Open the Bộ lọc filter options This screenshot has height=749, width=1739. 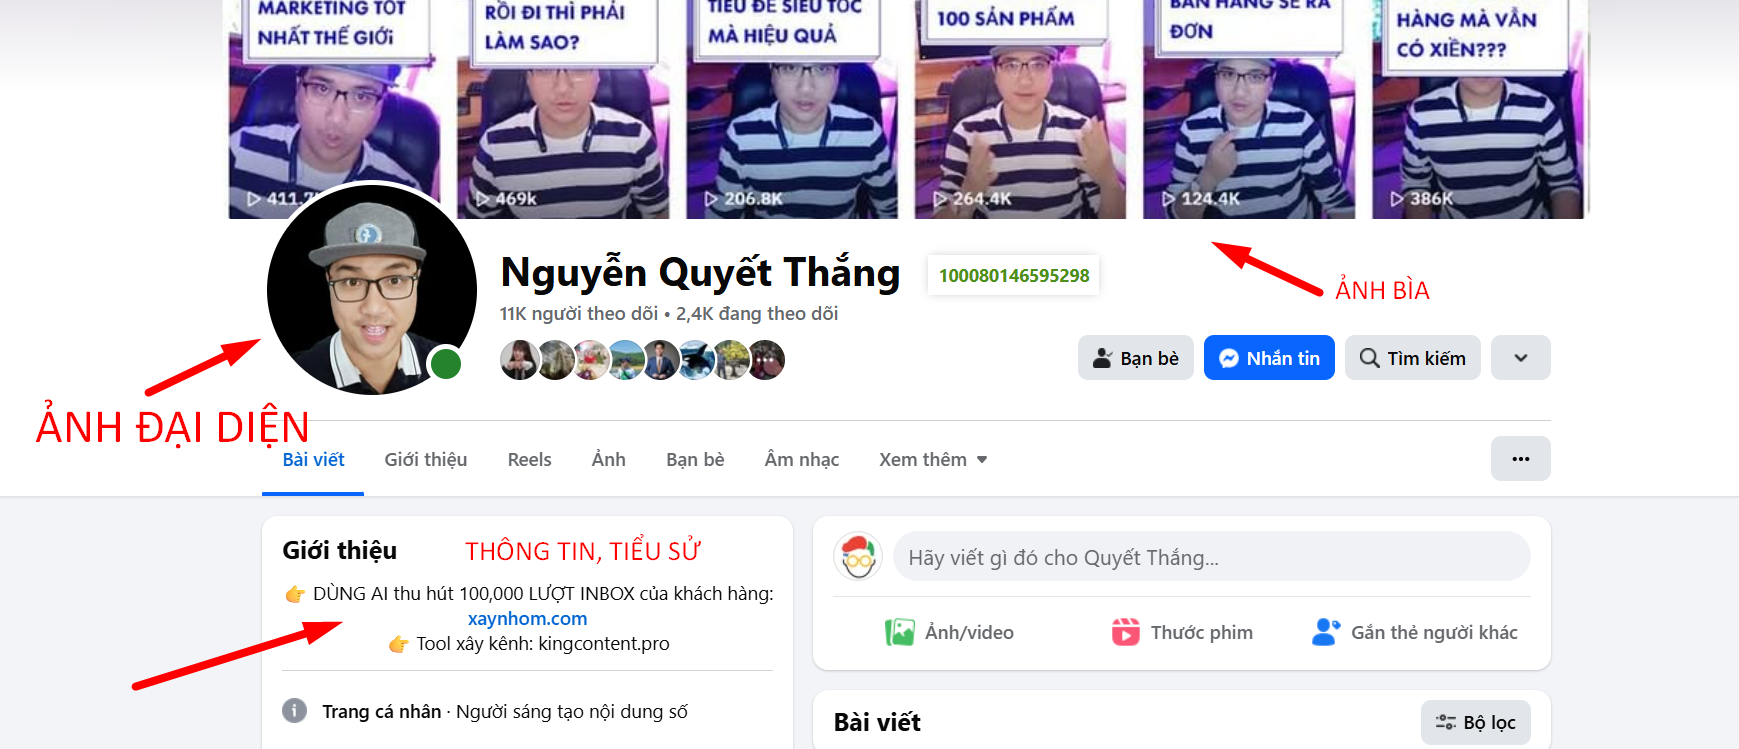pos(1476,722)
